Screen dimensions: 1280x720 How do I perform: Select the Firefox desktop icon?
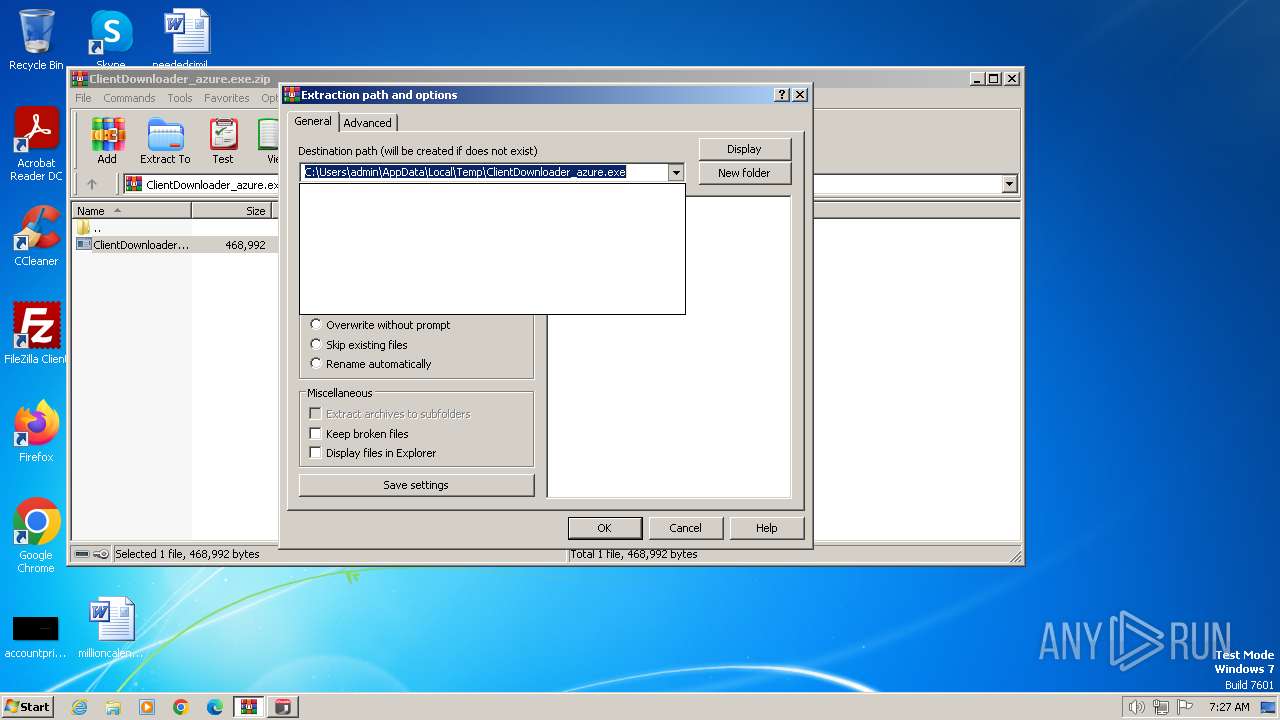coord(36,432)
